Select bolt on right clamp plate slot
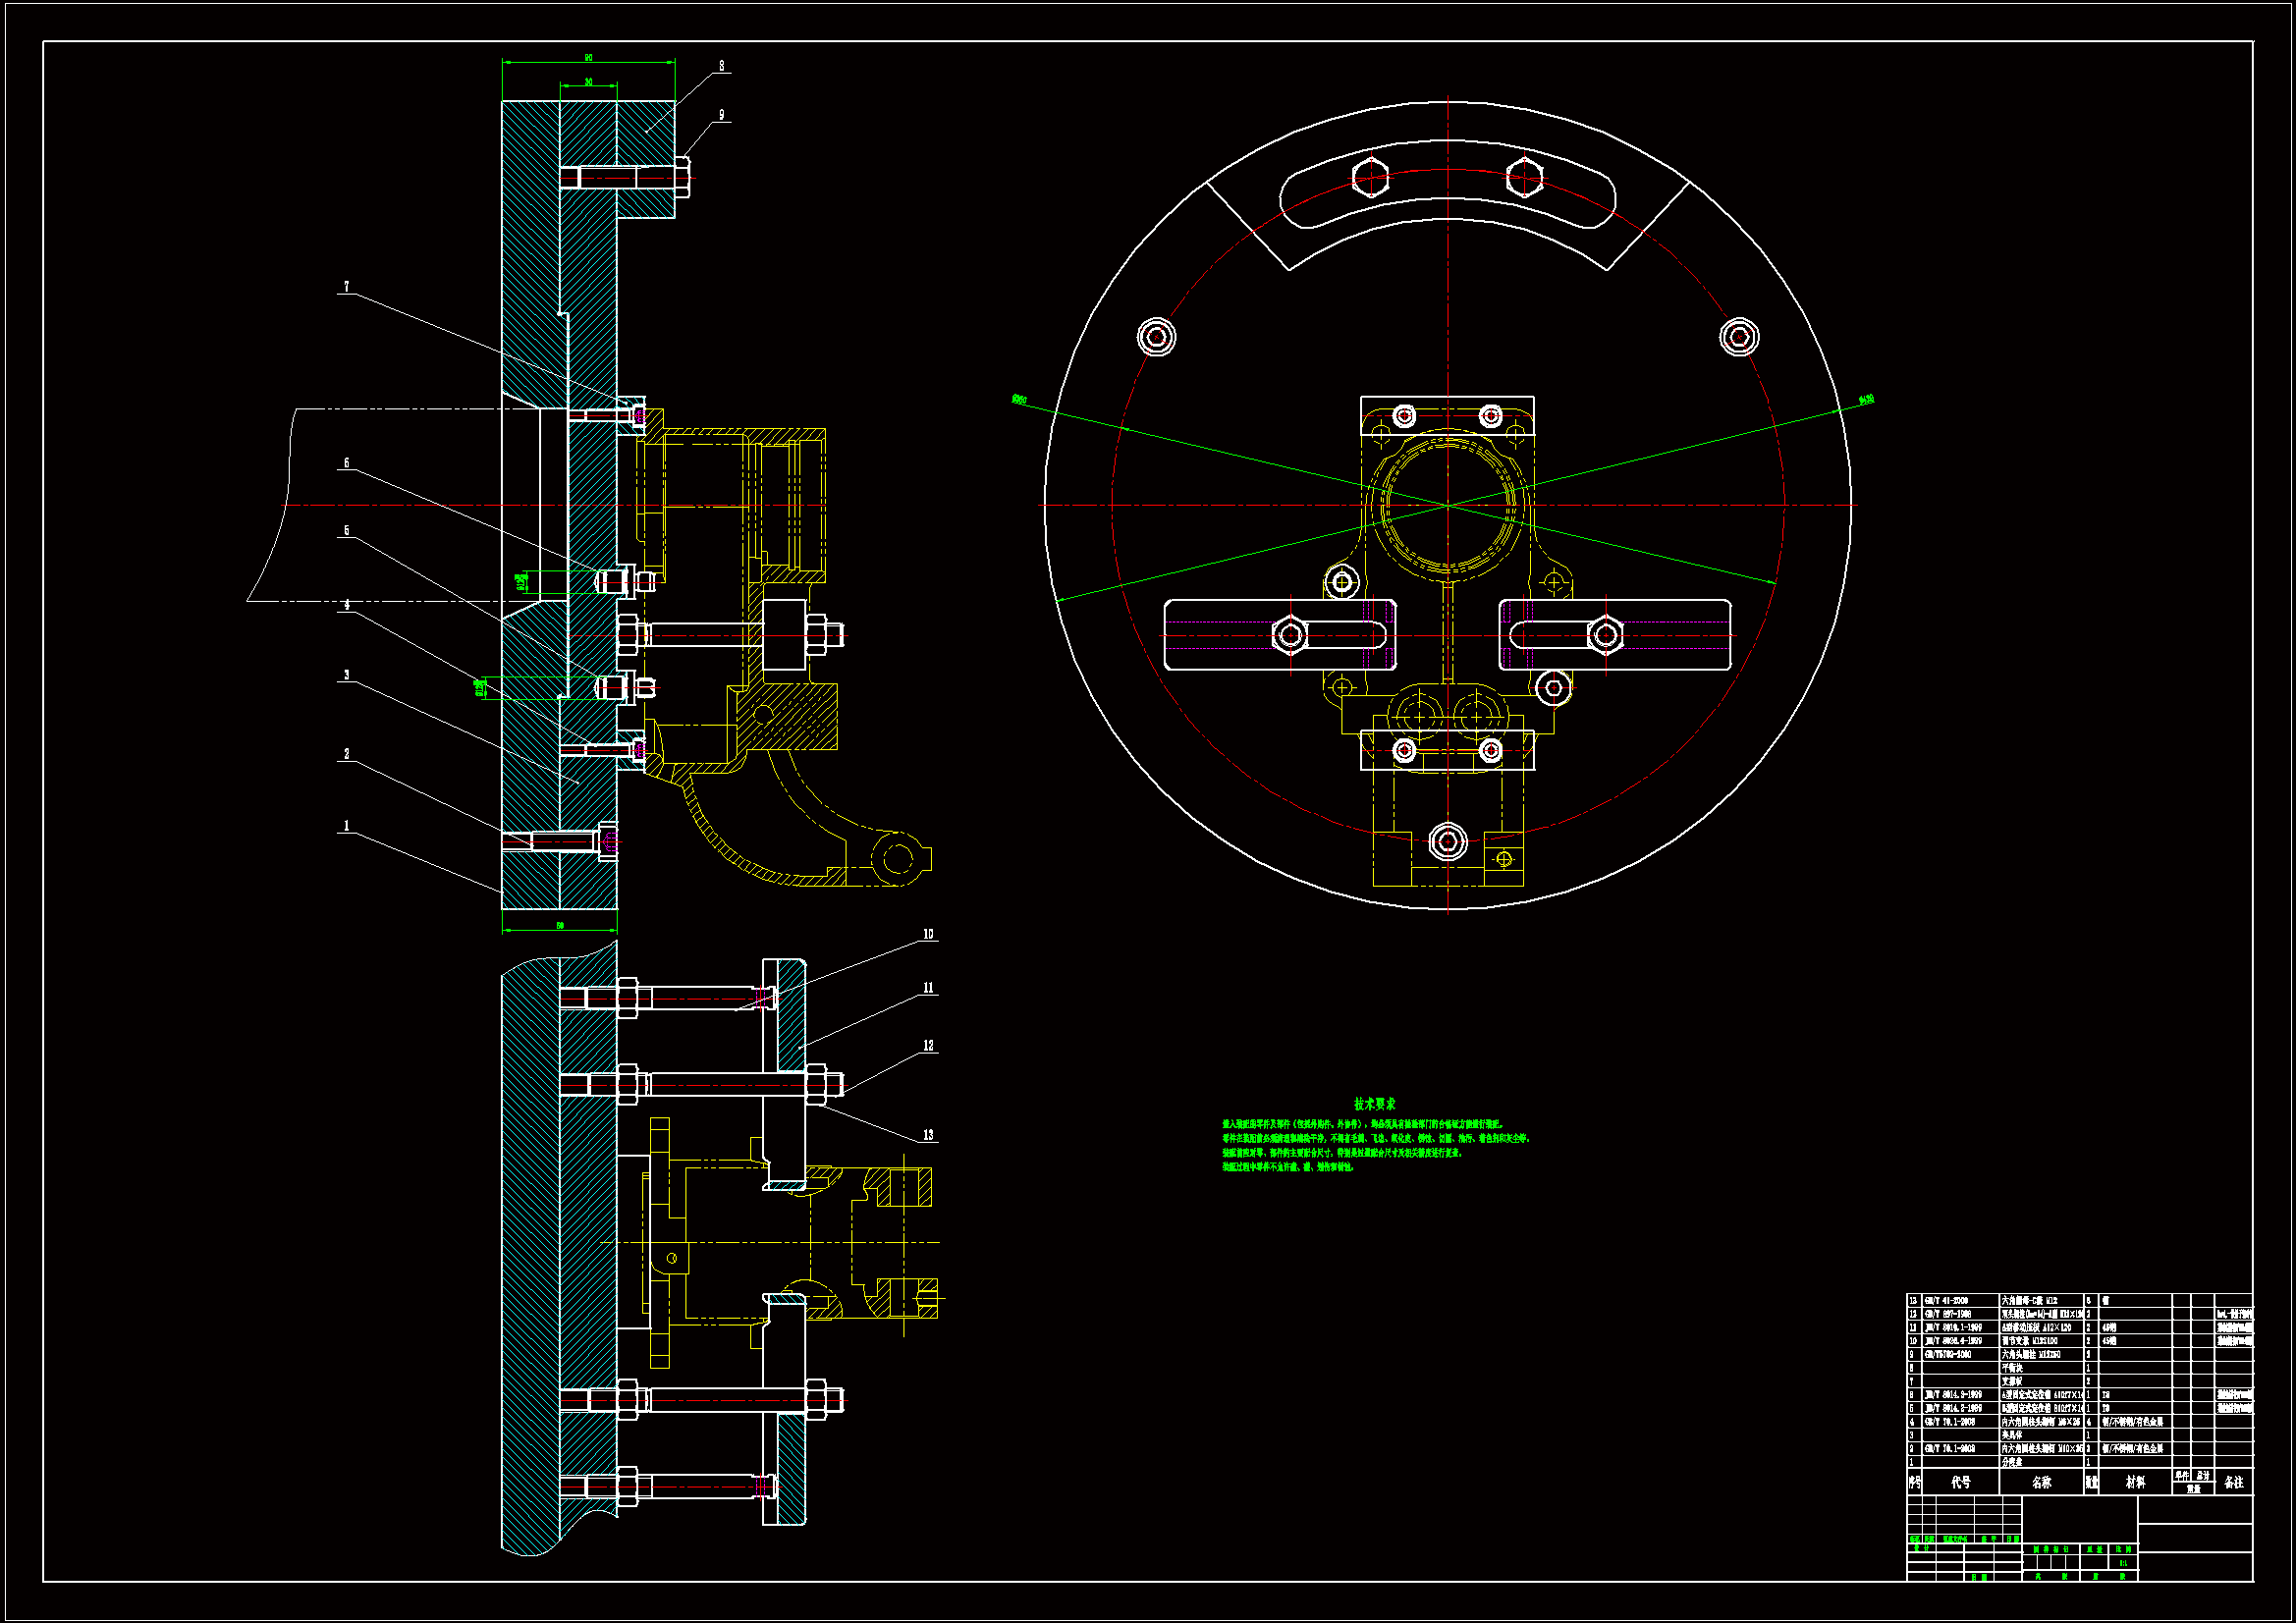 (1606, 634)
